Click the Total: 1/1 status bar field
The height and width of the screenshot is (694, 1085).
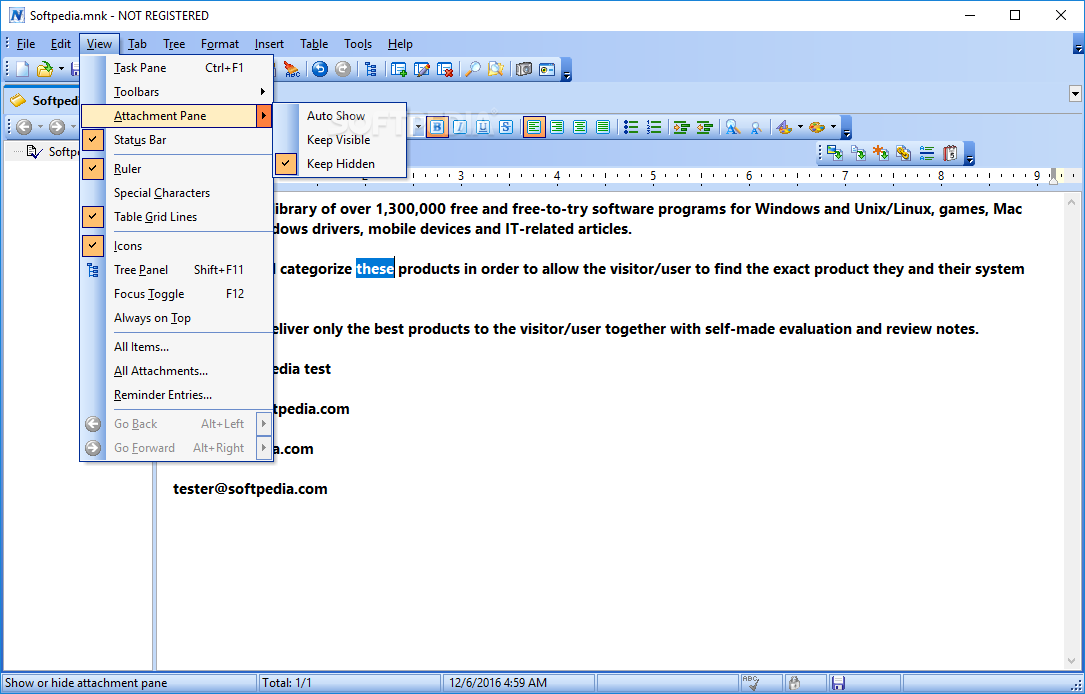click(x=349, y=683)
